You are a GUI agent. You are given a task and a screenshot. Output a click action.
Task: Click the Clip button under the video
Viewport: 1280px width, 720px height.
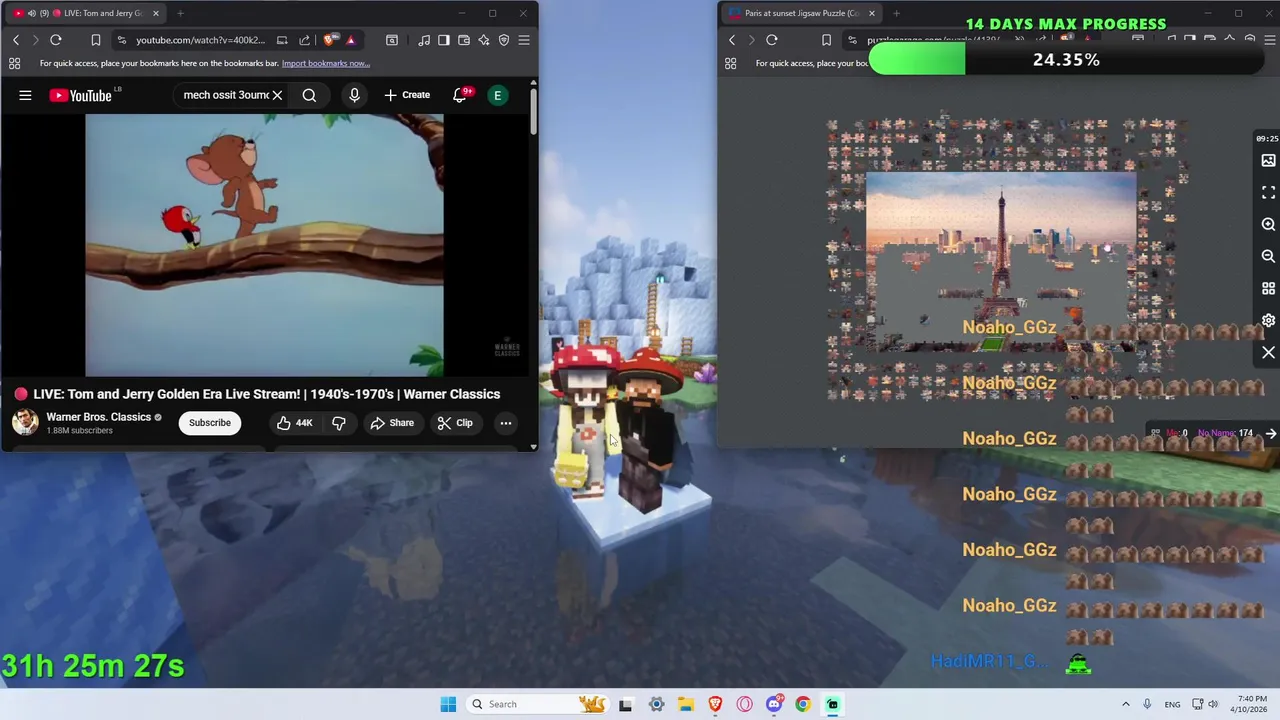[x=455, y=422]
